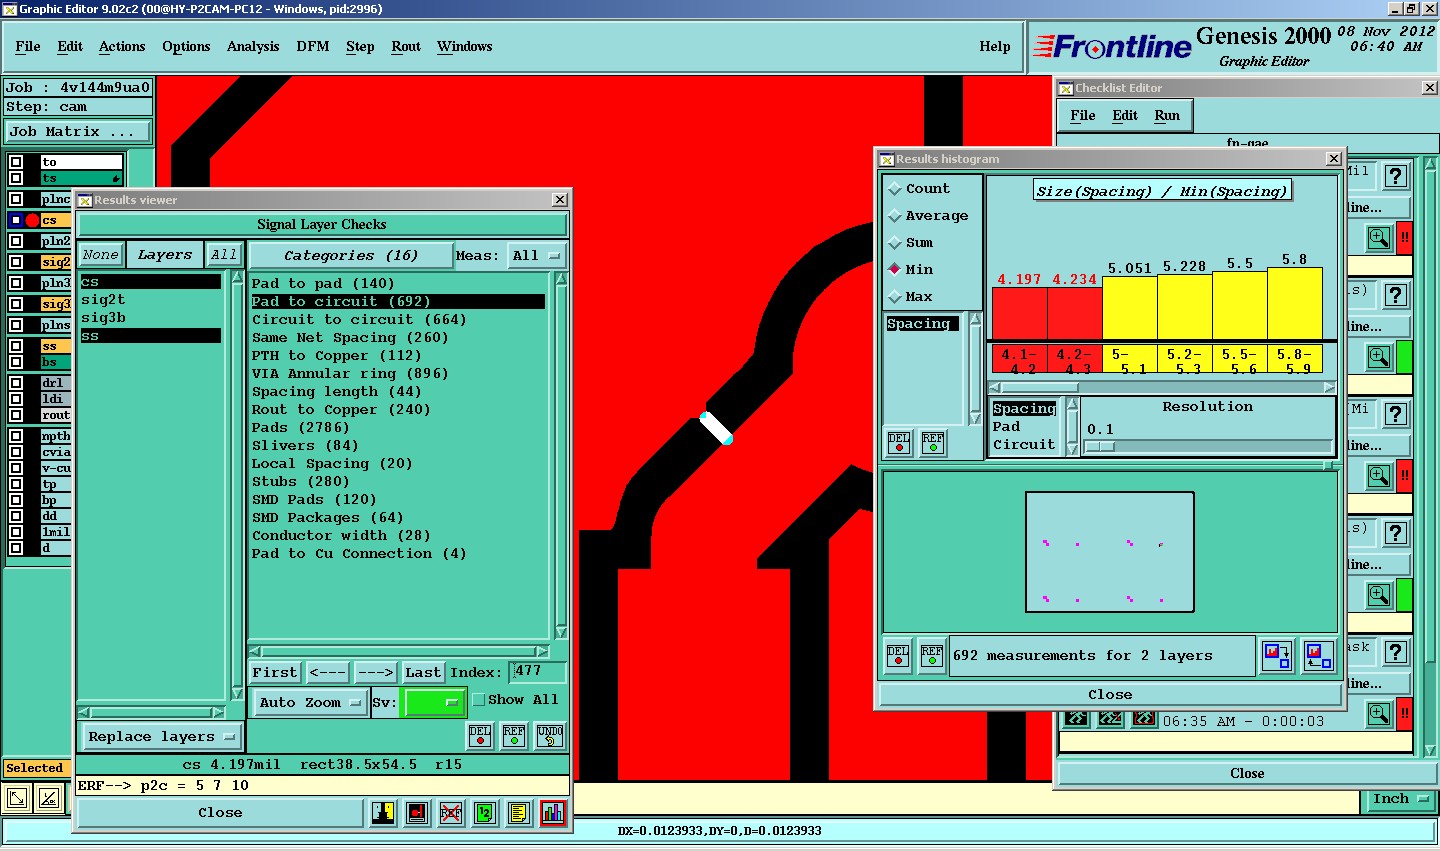Toggle the 'drl' layer checkbox
1440x851 pixels.
click(16, 383)
